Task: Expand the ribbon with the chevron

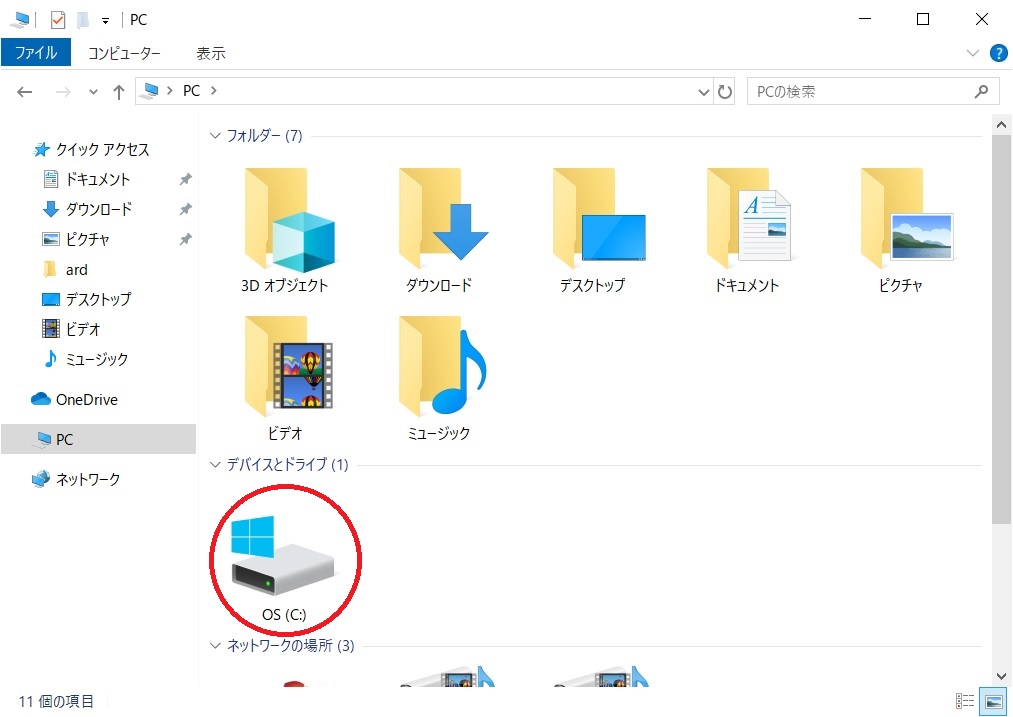Action: pos(974,53)
